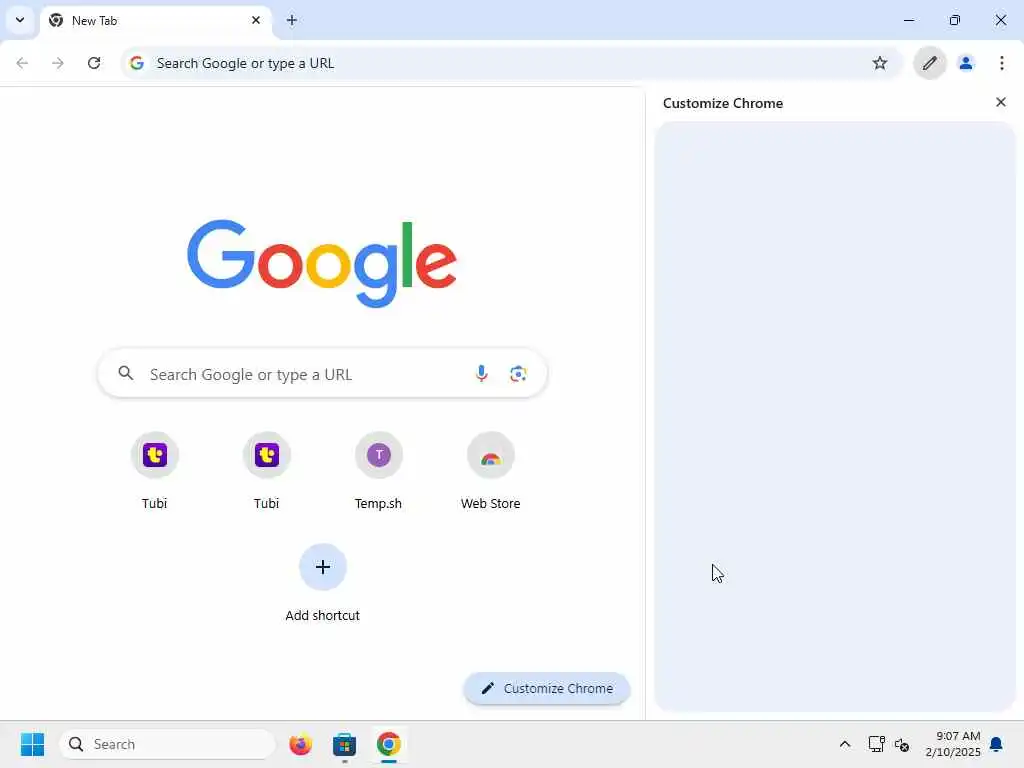Open the profile avatar menu
This screenshot has width=1024, height=768.
pyautogui.click(x=965, y=63)
